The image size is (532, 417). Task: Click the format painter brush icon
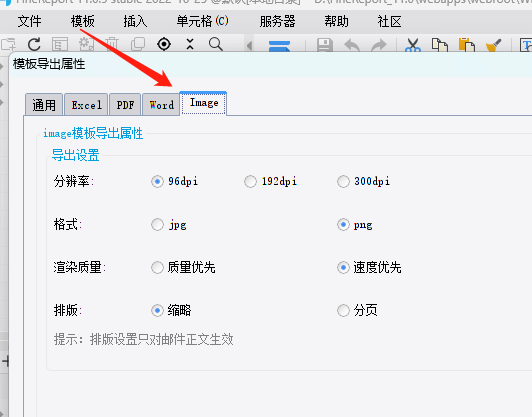point(494,45)
